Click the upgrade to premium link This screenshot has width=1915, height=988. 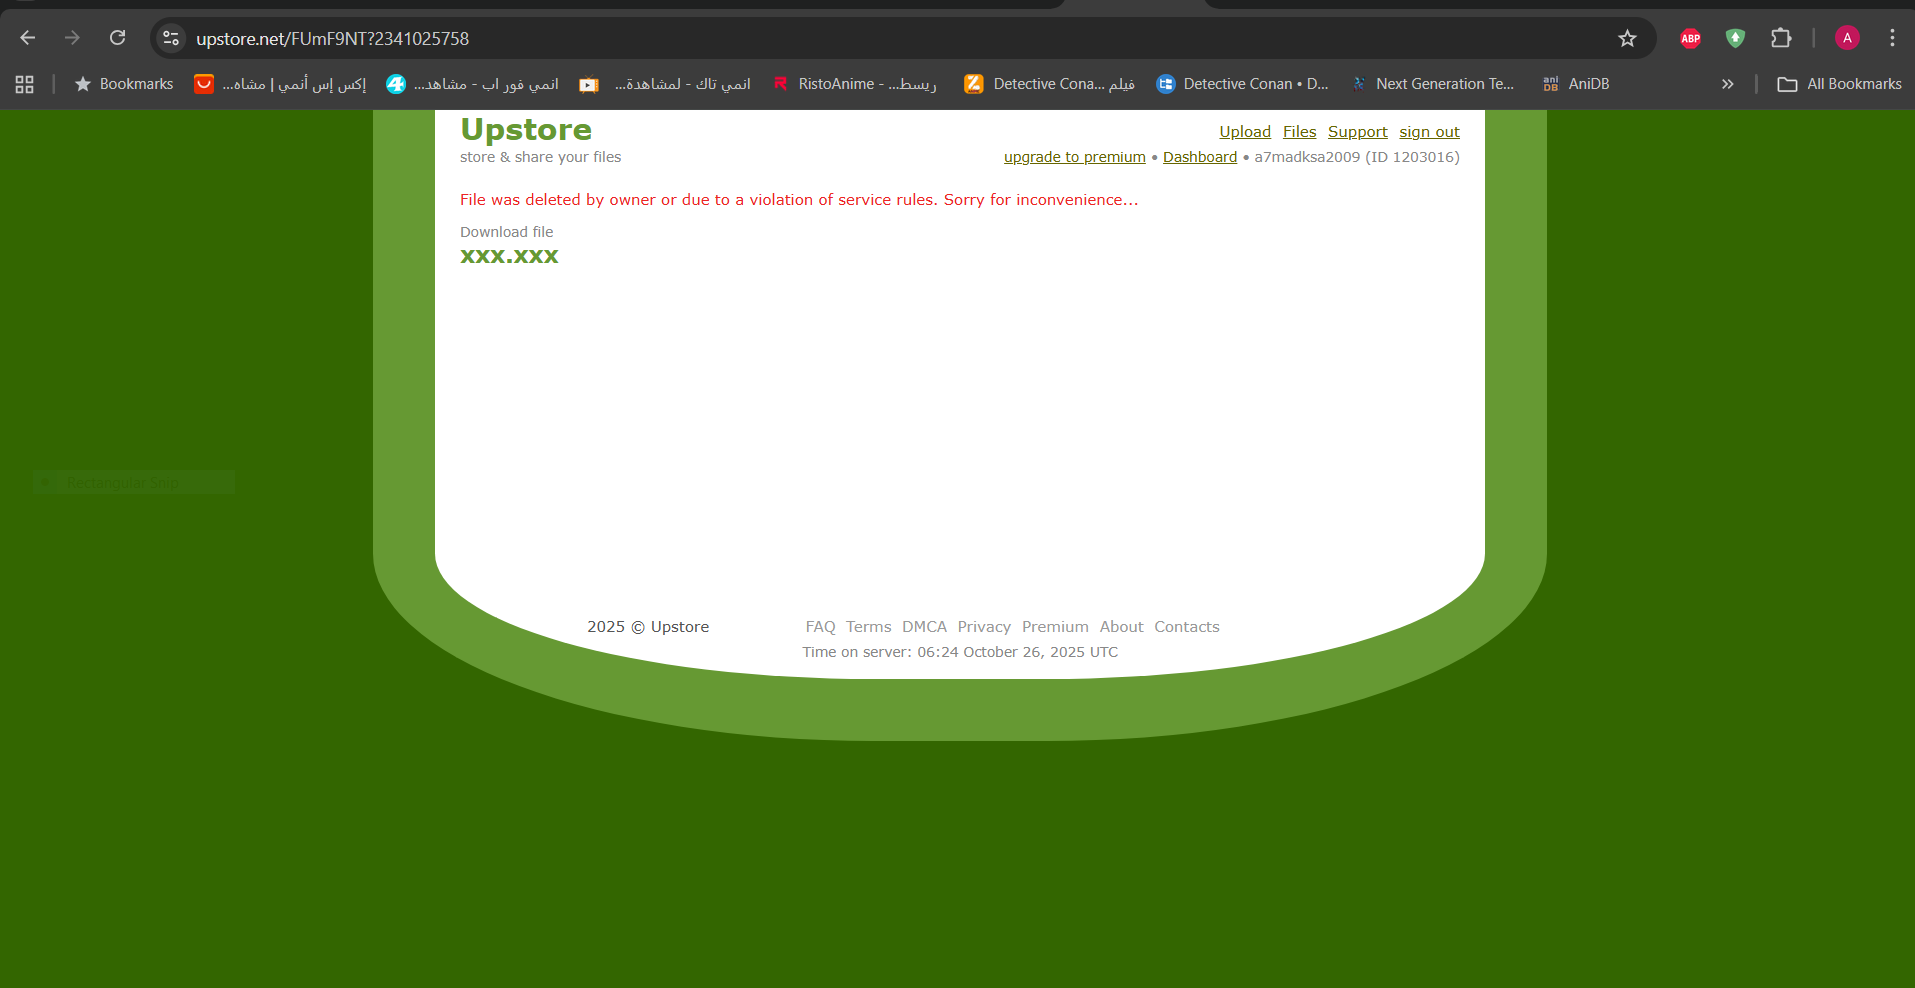[1074, 157]
